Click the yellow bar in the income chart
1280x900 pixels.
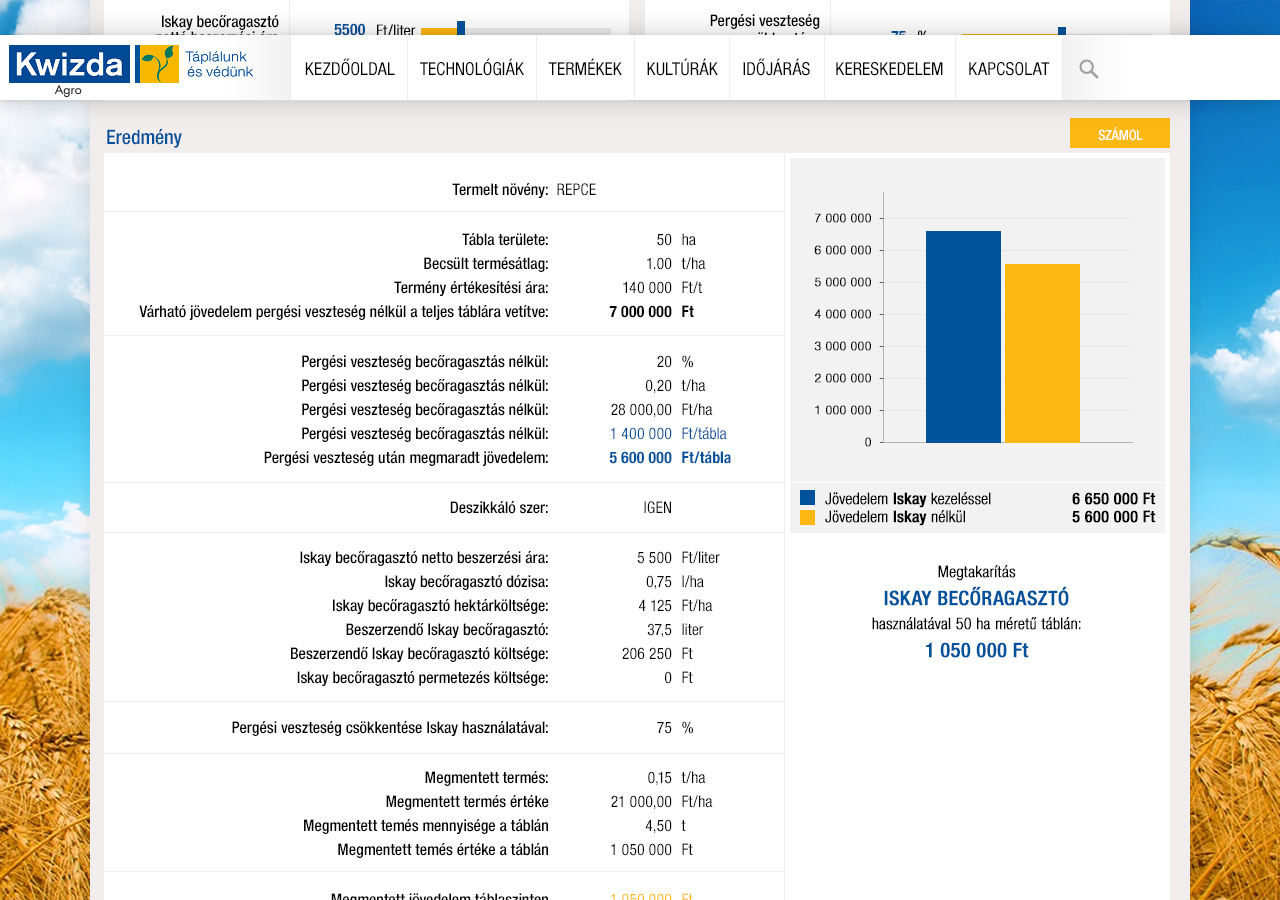point(1042,353)
